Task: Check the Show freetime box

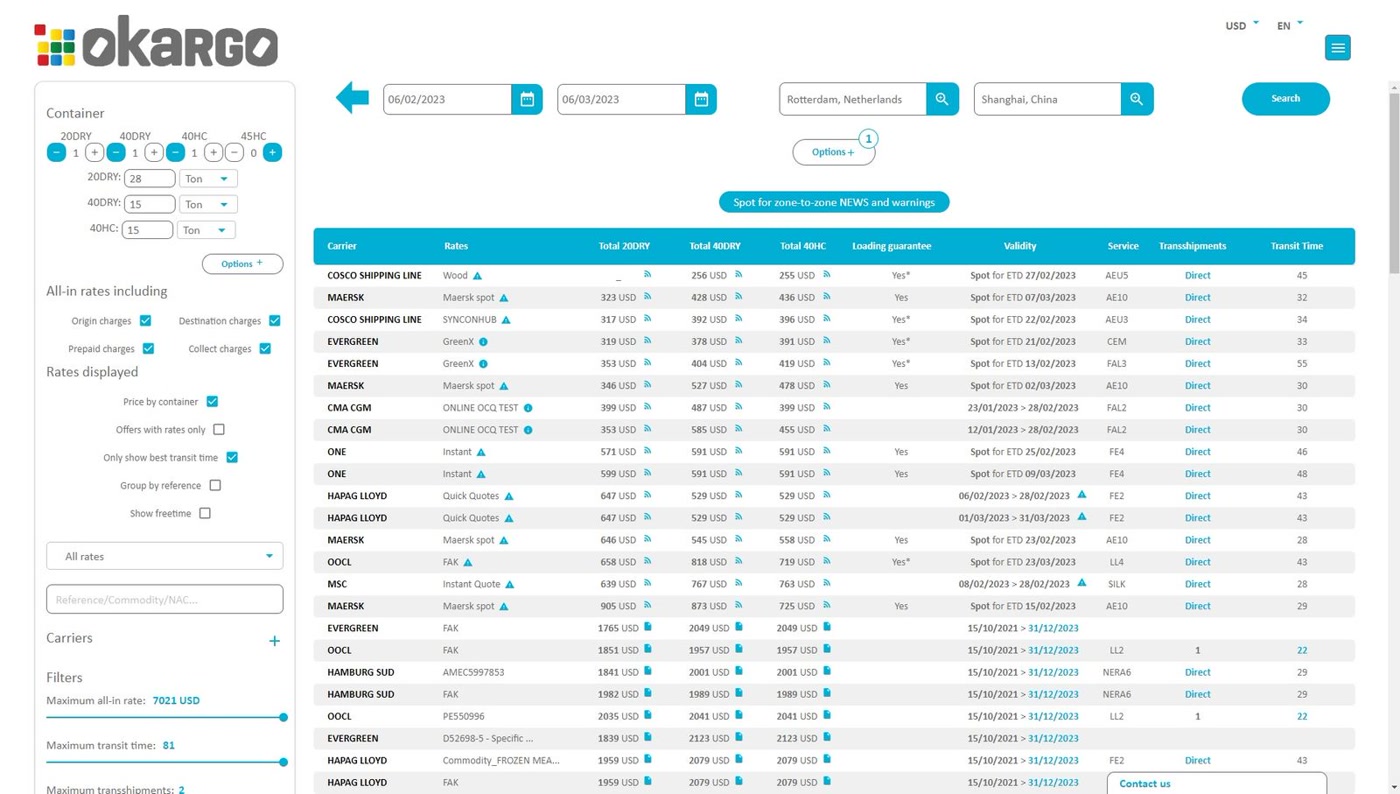Action: (x=205, y=514)
